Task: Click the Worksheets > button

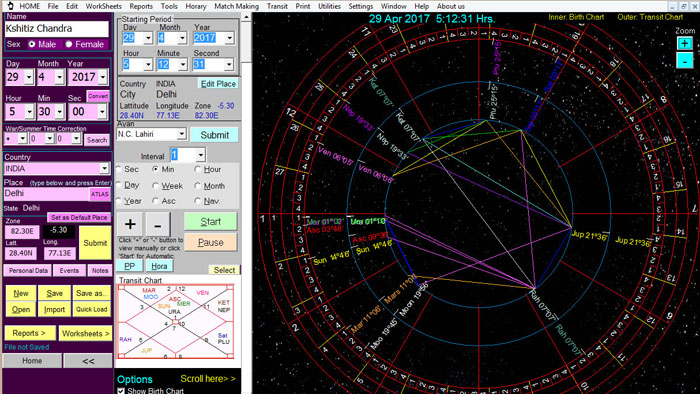Action: (85, 333)
